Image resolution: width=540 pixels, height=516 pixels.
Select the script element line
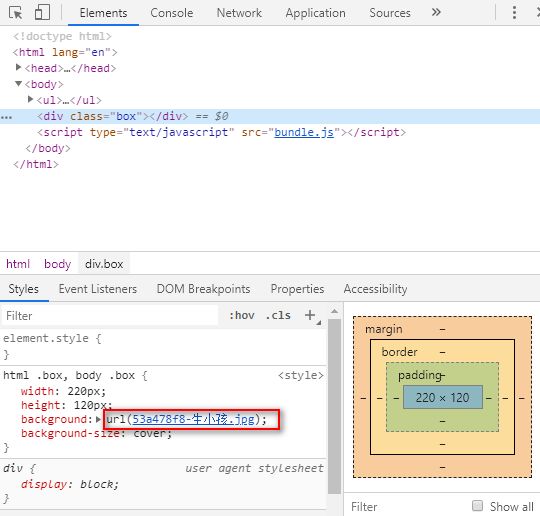click(x=221, y=132)
